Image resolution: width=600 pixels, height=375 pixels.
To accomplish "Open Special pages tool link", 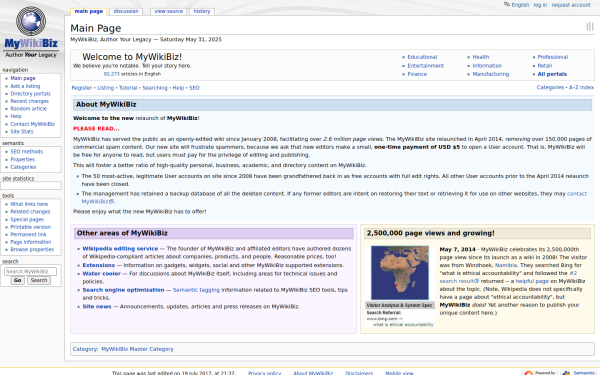I will coord(27,220).
